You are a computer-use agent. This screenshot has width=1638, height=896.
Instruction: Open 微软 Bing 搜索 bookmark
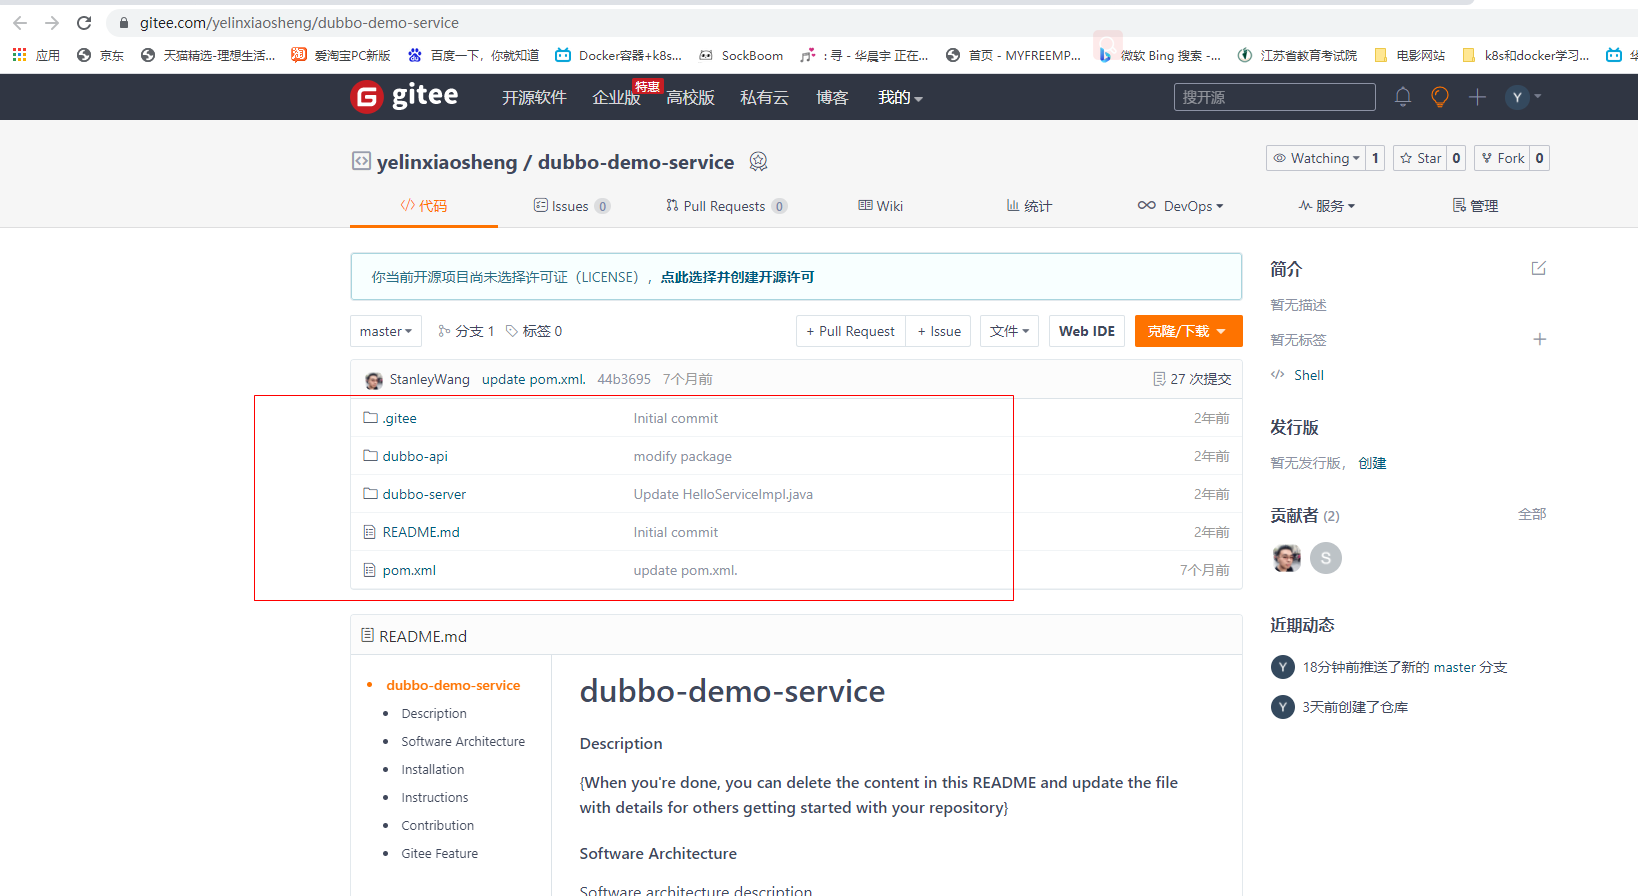1160,55
